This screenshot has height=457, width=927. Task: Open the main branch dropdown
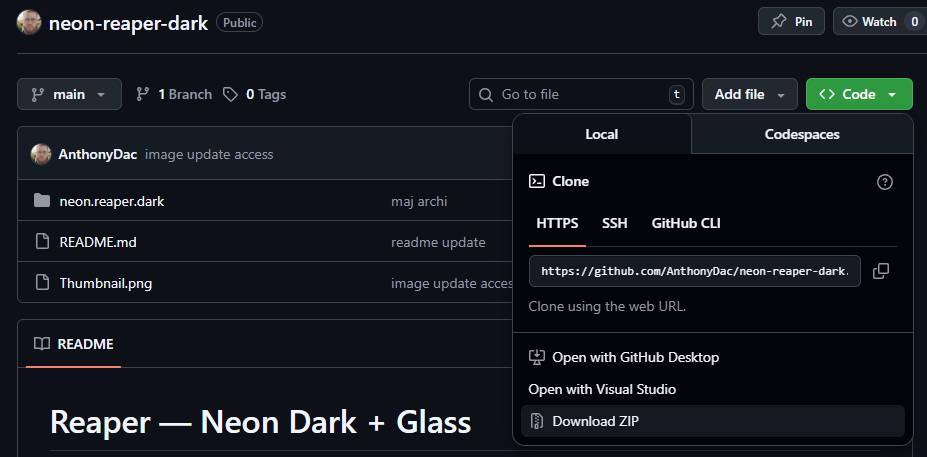69,94
